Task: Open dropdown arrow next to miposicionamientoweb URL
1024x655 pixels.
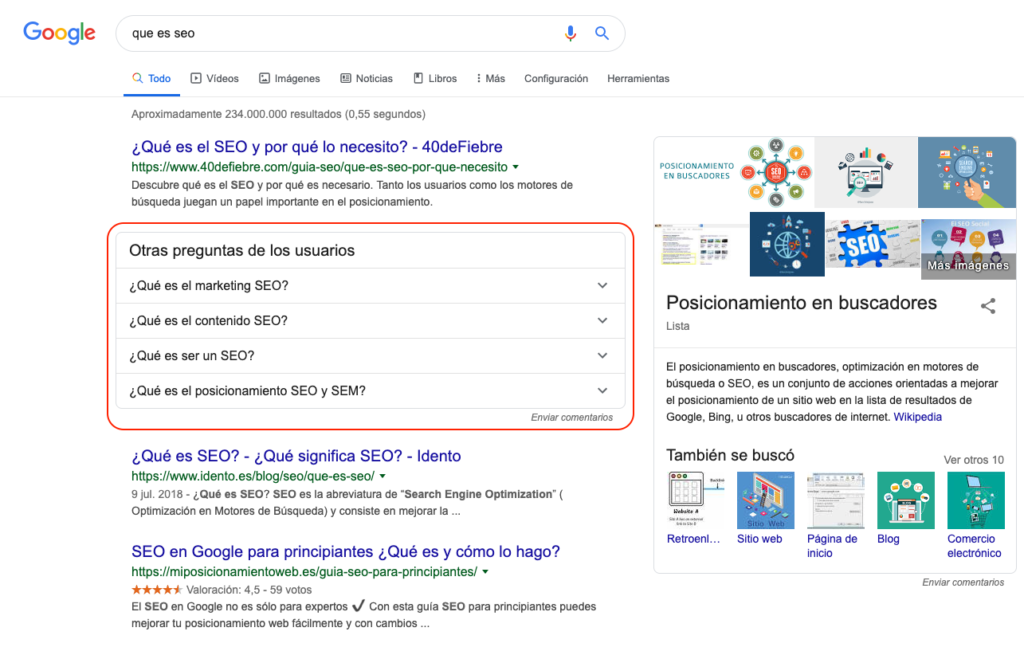Action: pos(485,572)
